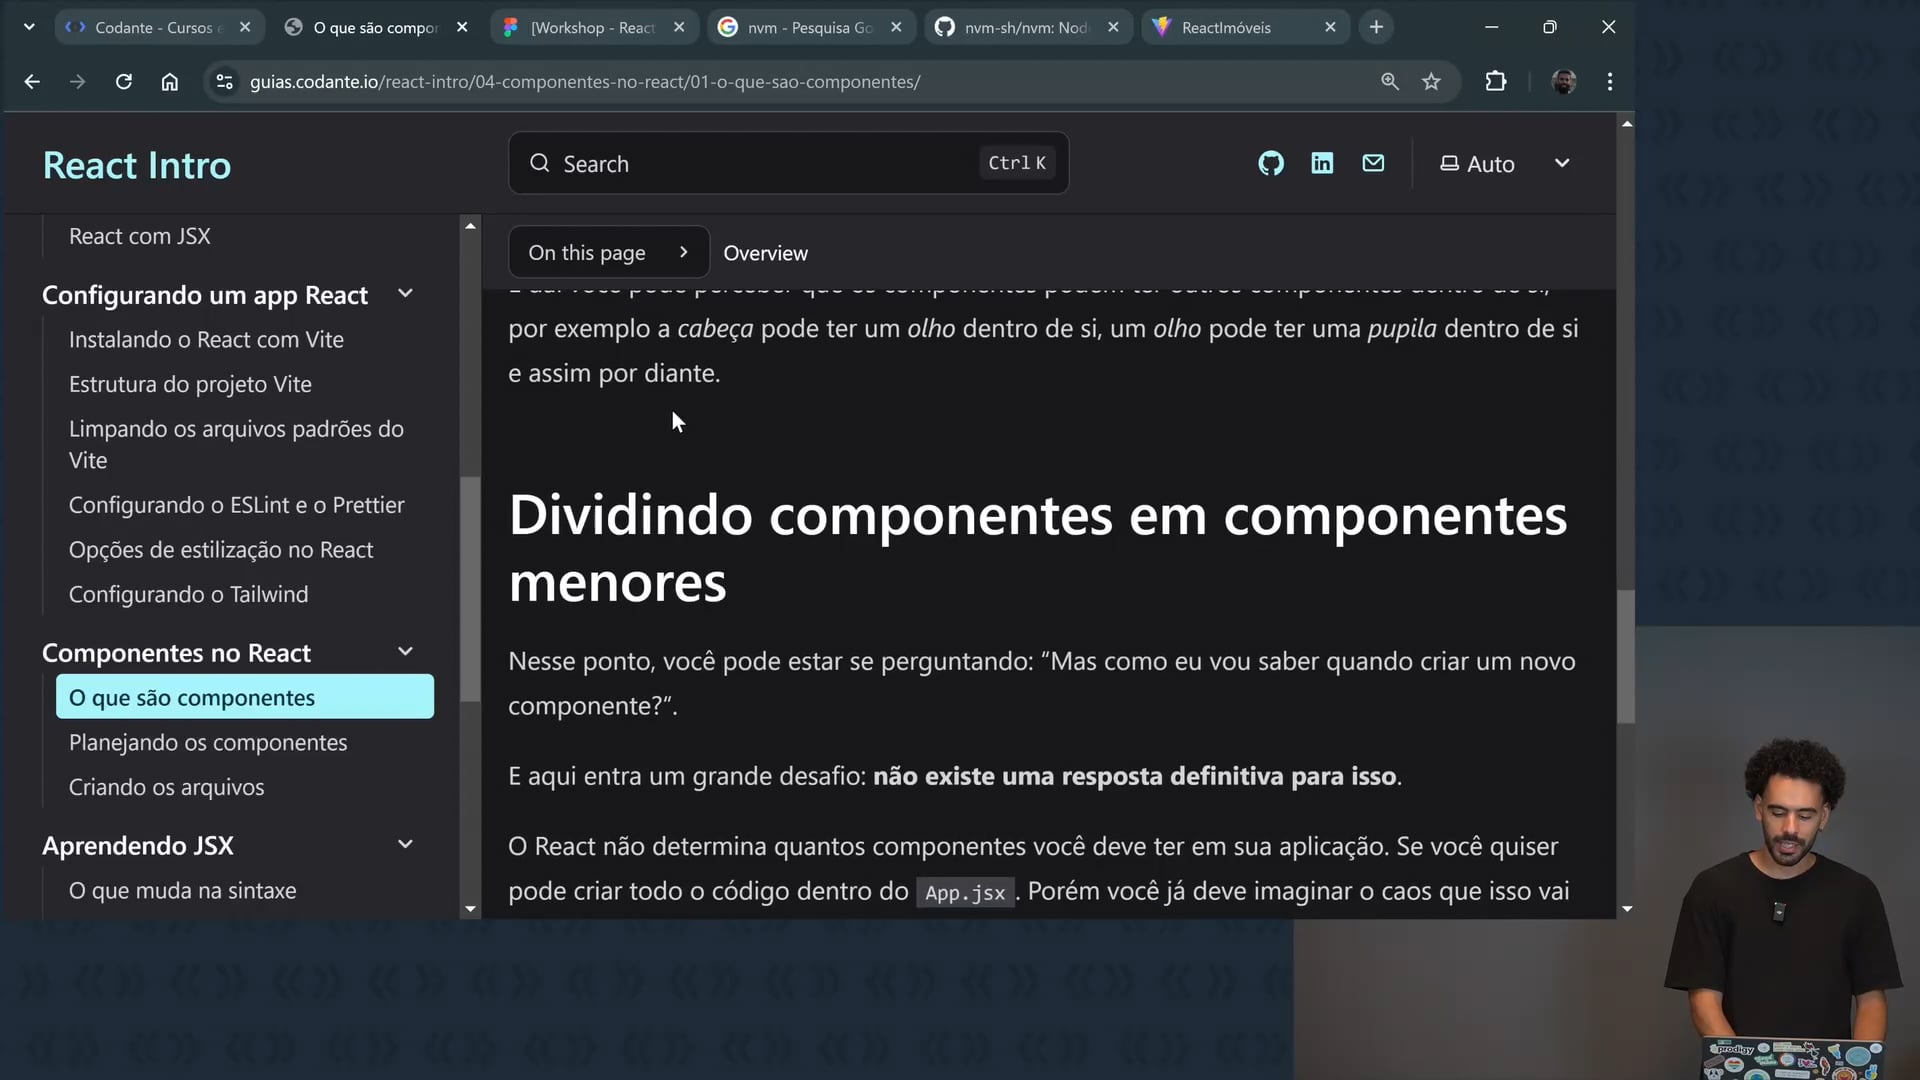Click the page scrollbar thumb
The image size is (1920, 1080).
click(1627, 656)
